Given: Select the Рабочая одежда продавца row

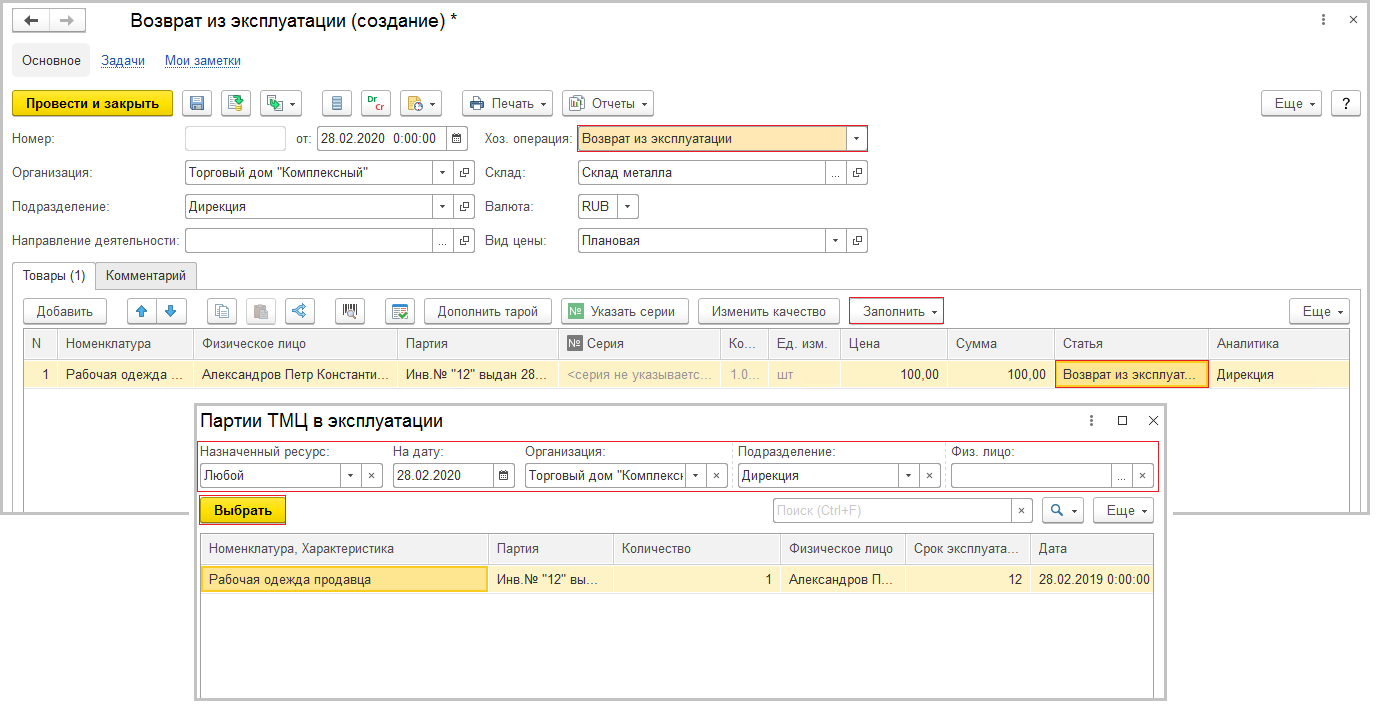Looking at the screenshot, I should [344, 579].
